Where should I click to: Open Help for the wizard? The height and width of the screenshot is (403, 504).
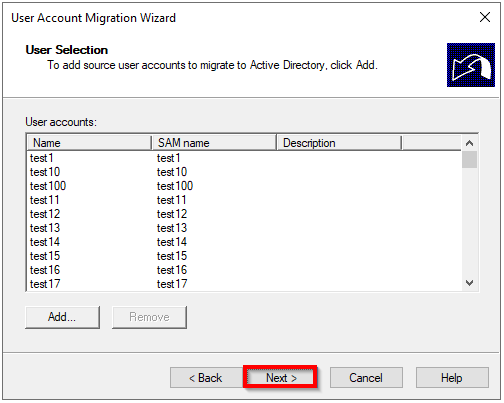pyautogui.click(x=452, y=378)
